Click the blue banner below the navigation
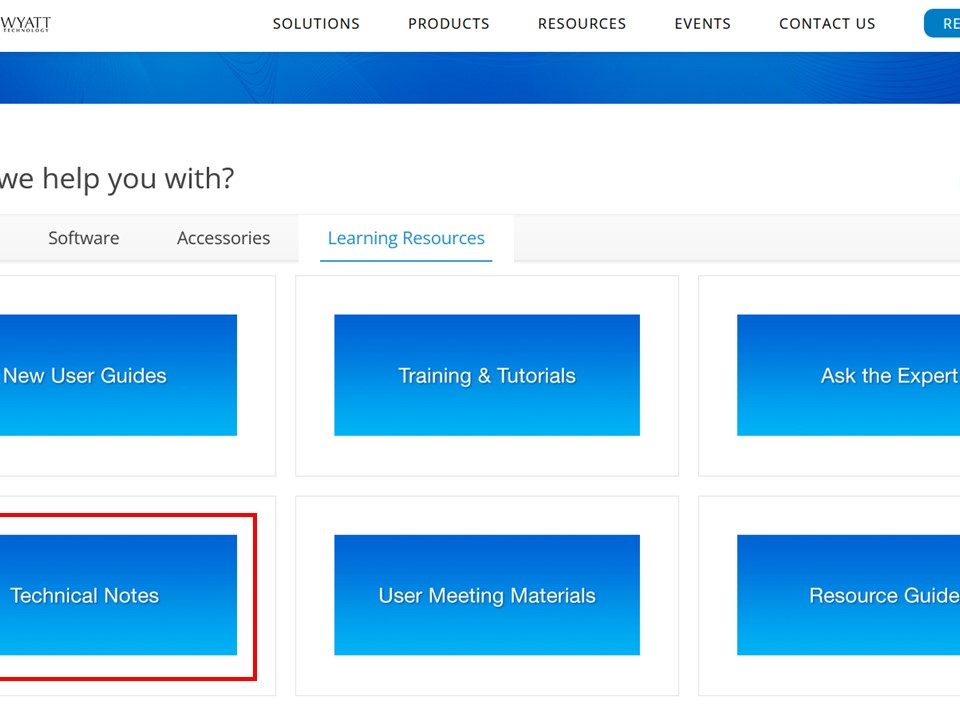 click(x=480, y=78)
